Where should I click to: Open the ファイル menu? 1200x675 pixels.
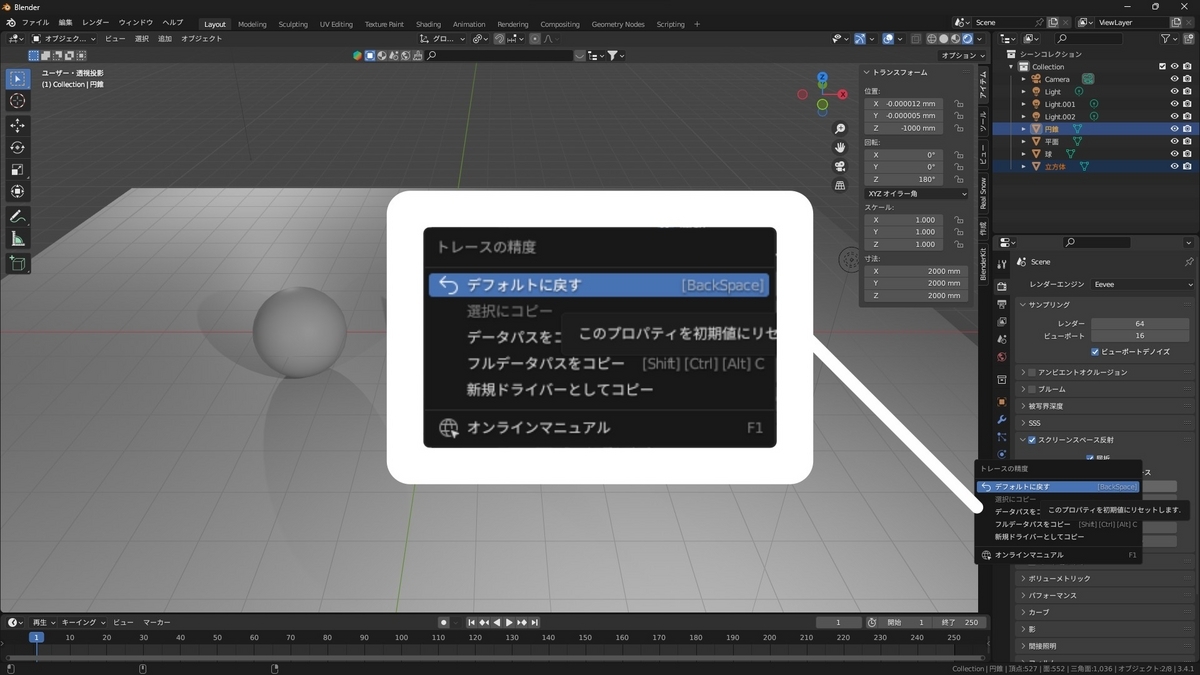(35, 23)
